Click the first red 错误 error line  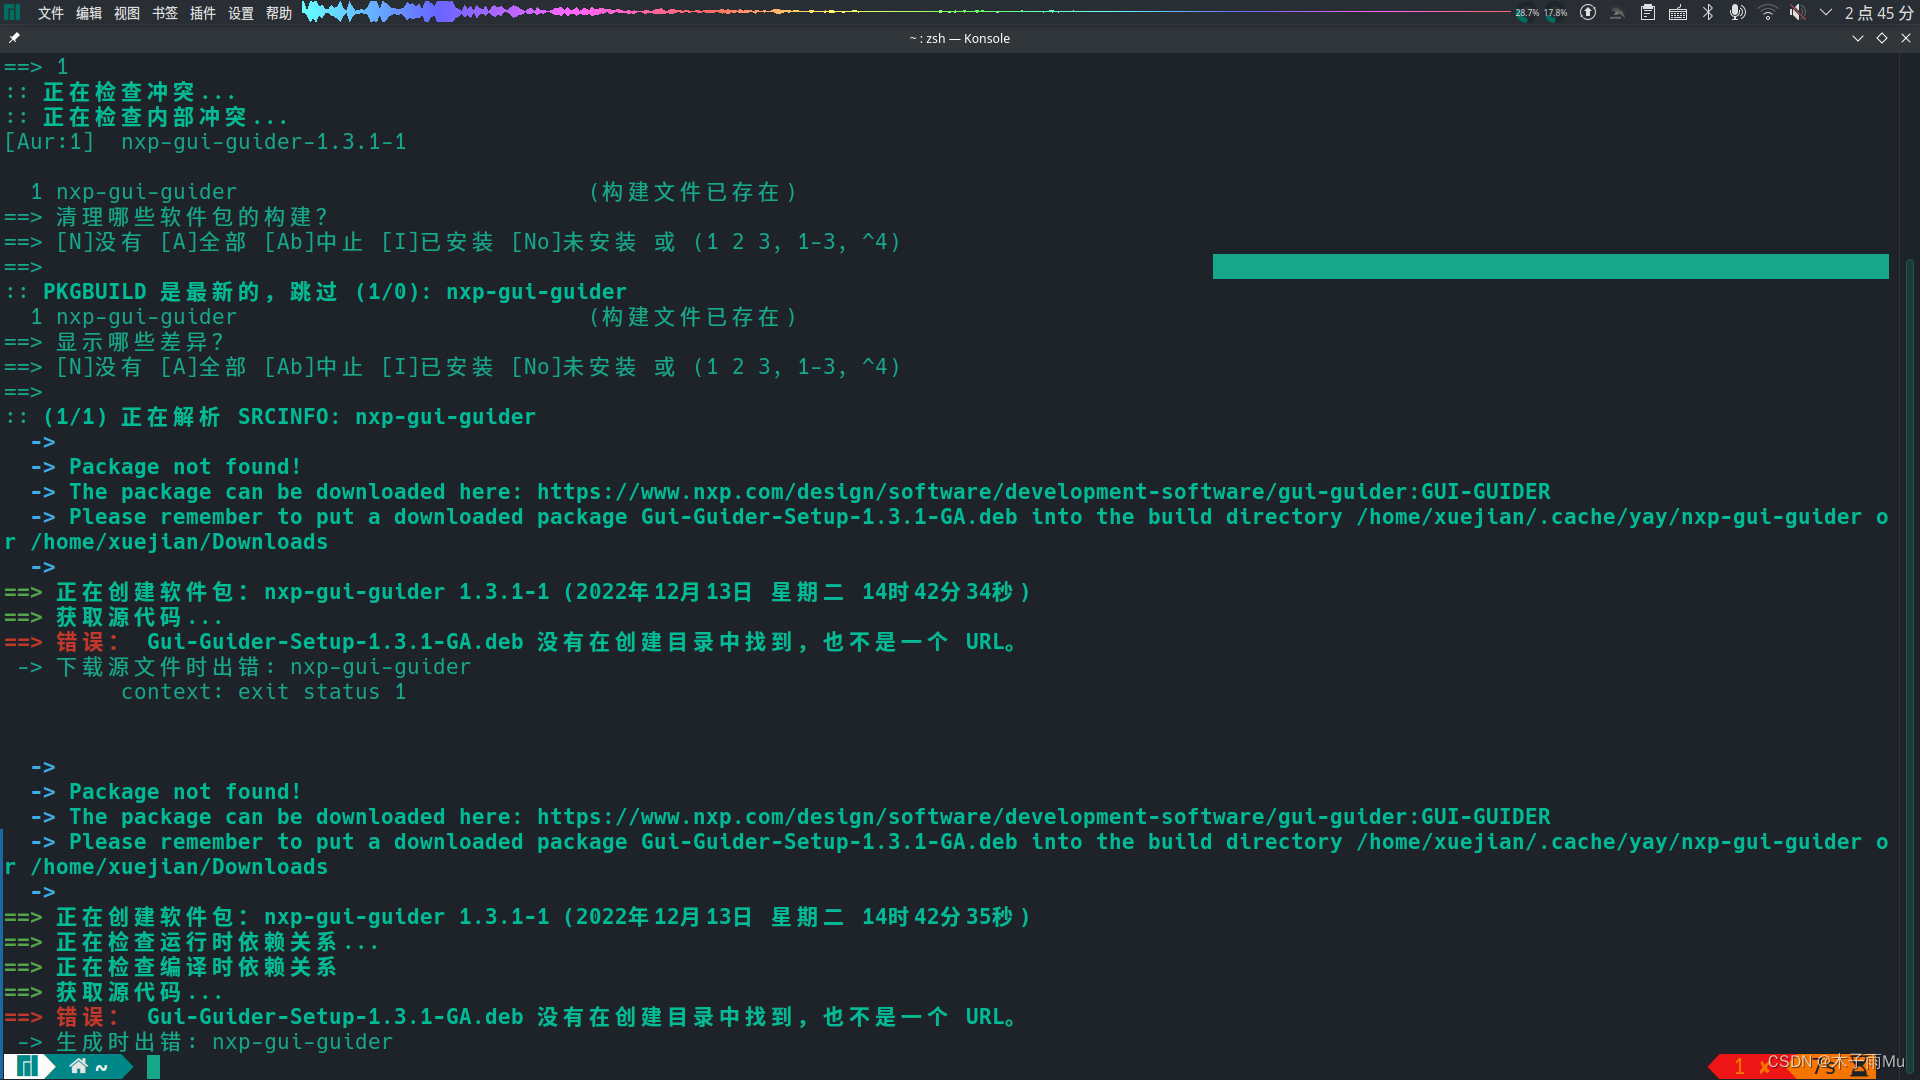(510, 642)
